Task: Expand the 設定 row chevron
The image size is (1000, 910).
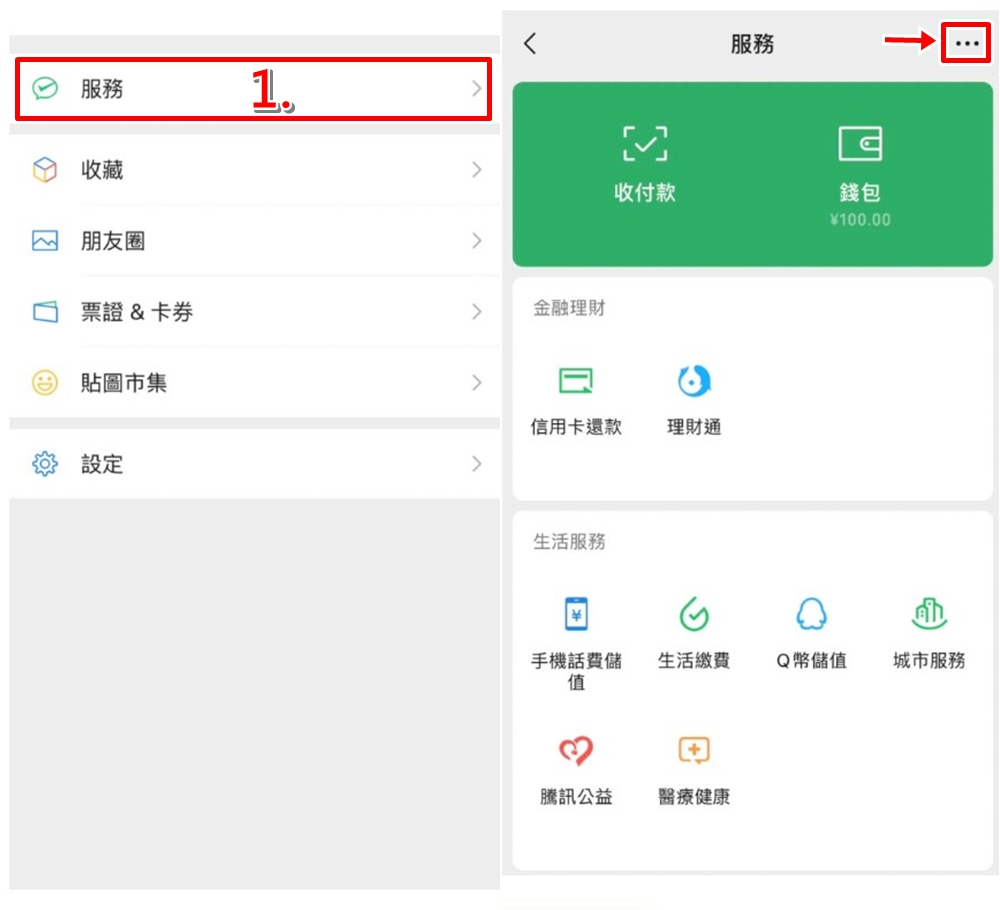Action: pyautogui.click(x=476, y=464)
